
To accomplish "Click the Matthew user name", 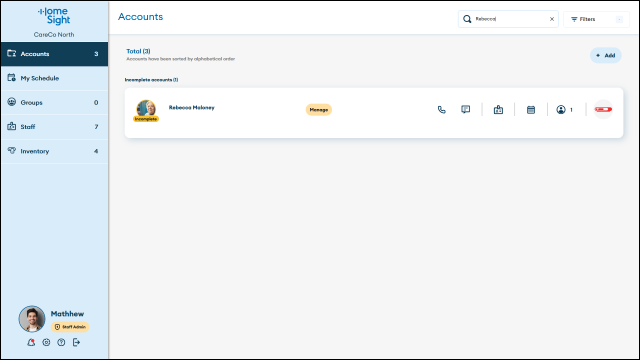I will [67, 314].
